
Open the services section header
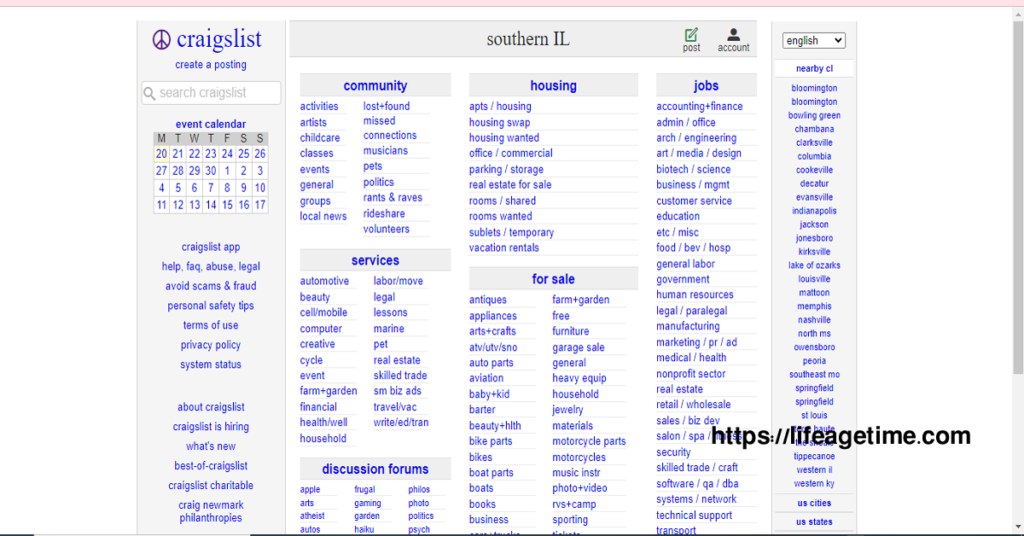(375, 260)
